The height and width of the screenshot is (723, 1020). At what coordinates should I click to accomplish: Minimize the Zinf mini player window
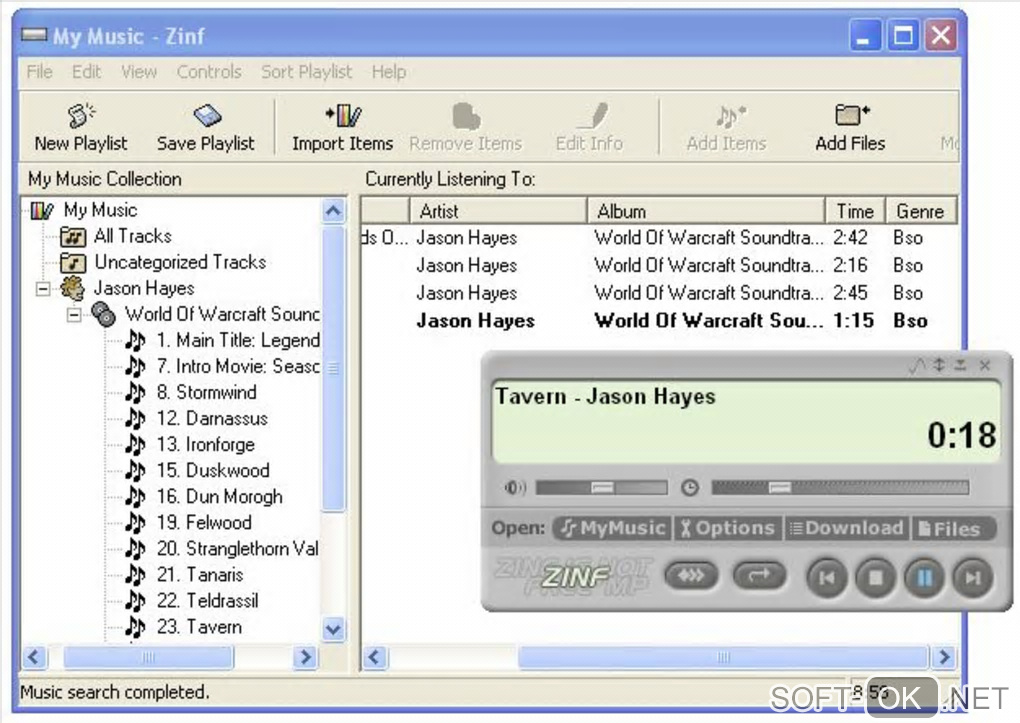click(961, 366)
